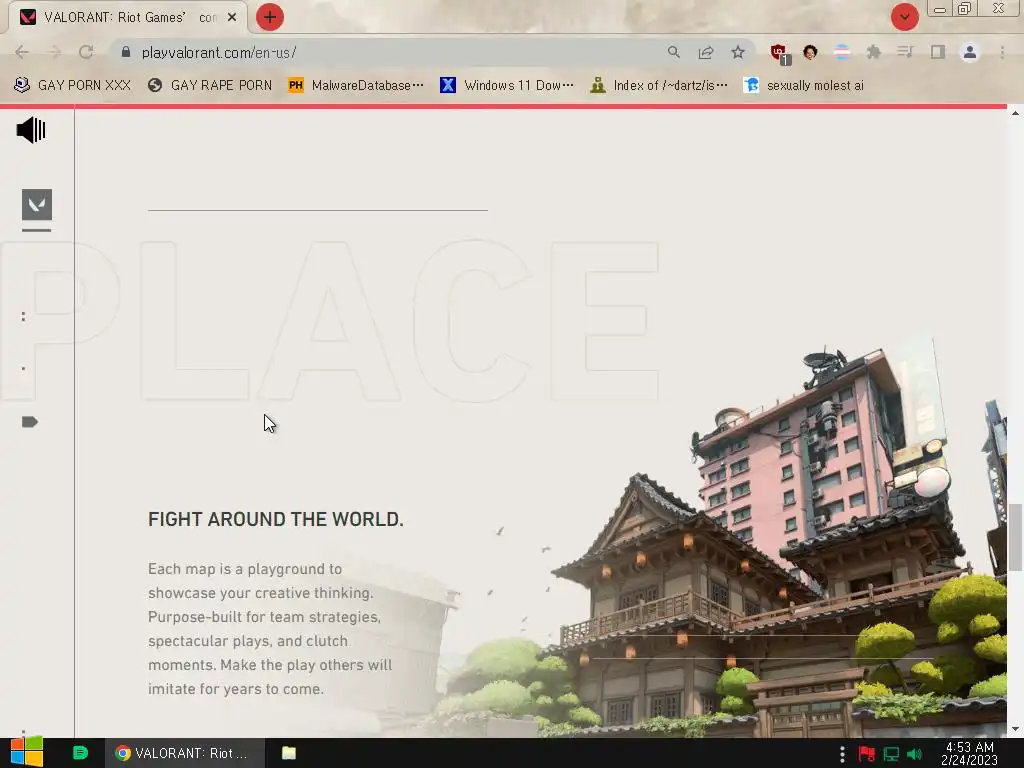Click the page scrollbar up arrow
This screenshot has height=768, width=1024.
[x=1016, y=113]
